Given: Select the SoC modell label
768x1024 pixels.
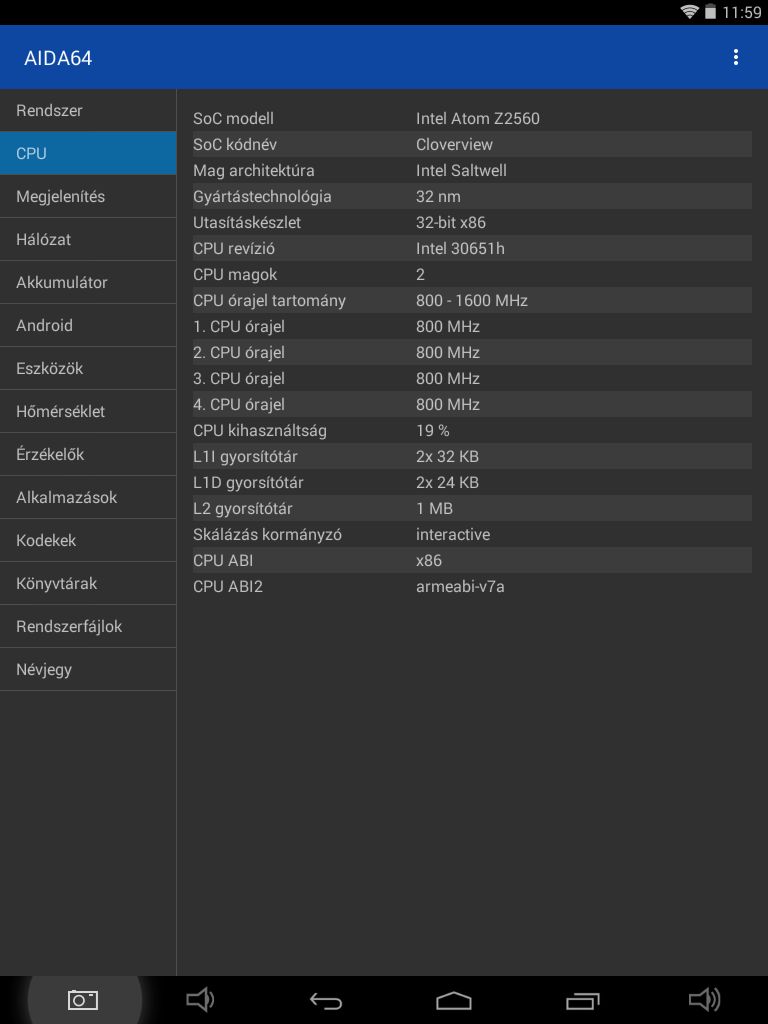Looking at the screenshot, I should tap(233, 118).
